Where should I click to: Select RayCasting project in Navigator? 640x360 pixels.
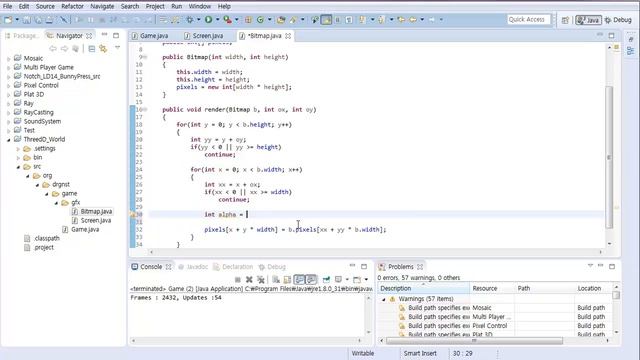pos(34,112)
